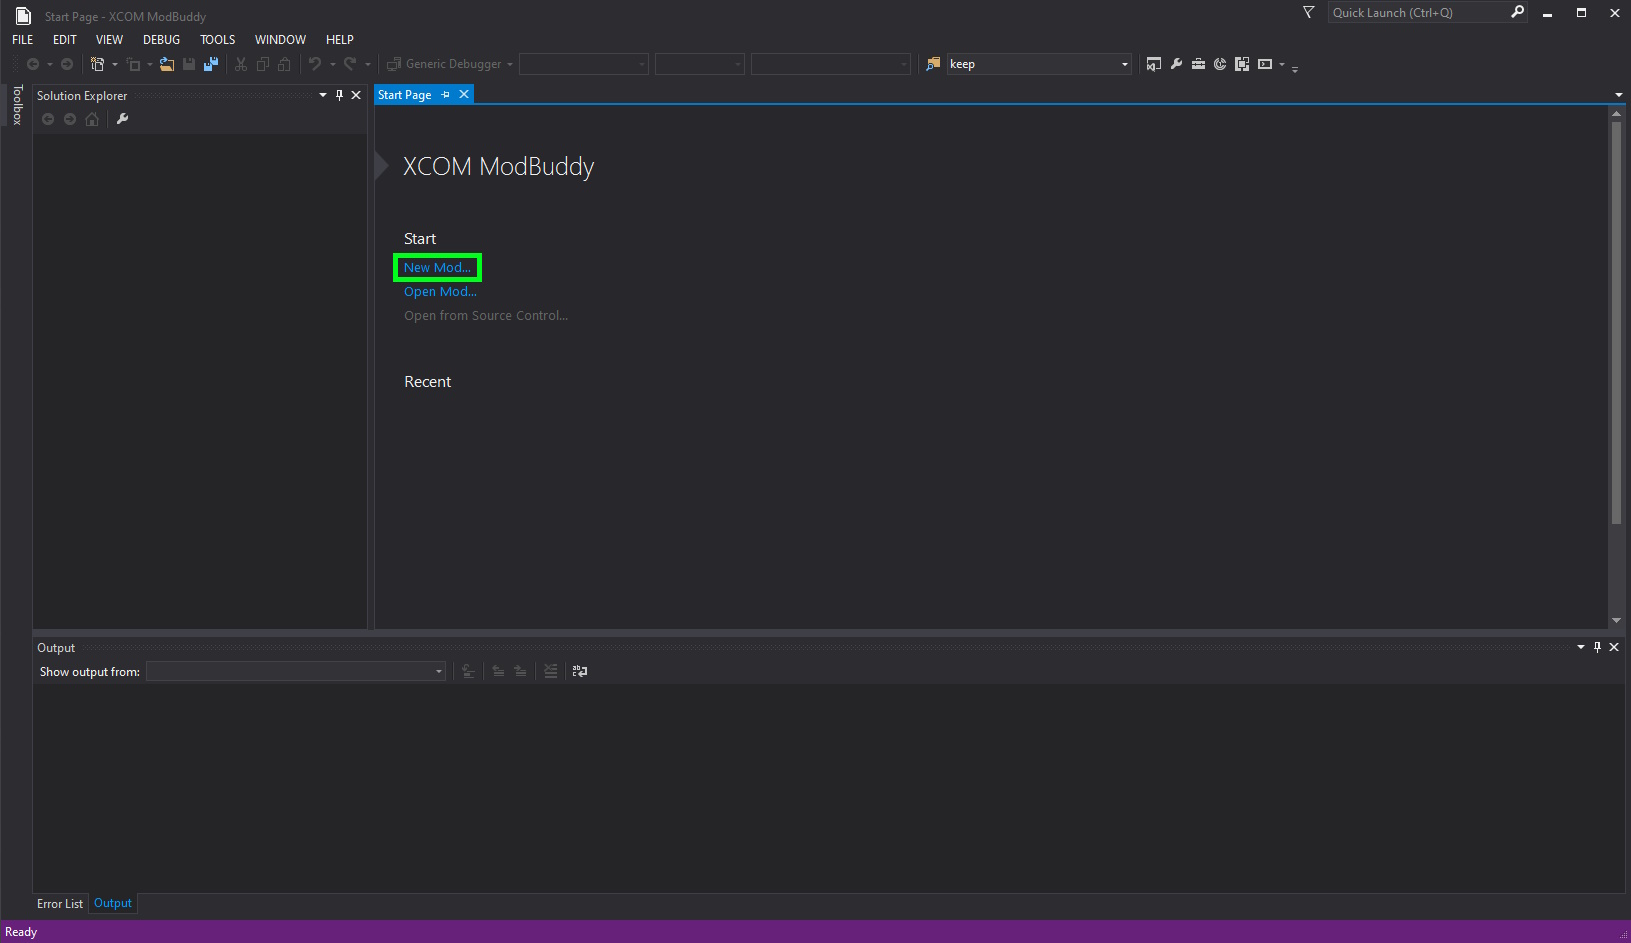Click the Undo arrow icon
1631x943 pixels.
click(x=315, y=64)
